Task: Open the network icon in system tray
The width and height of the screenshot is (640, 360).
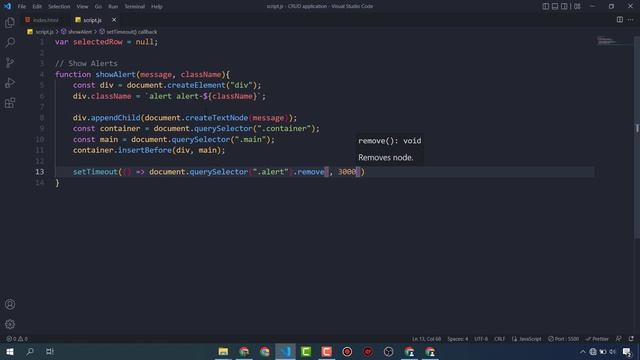Action: [x=593, y=351]
